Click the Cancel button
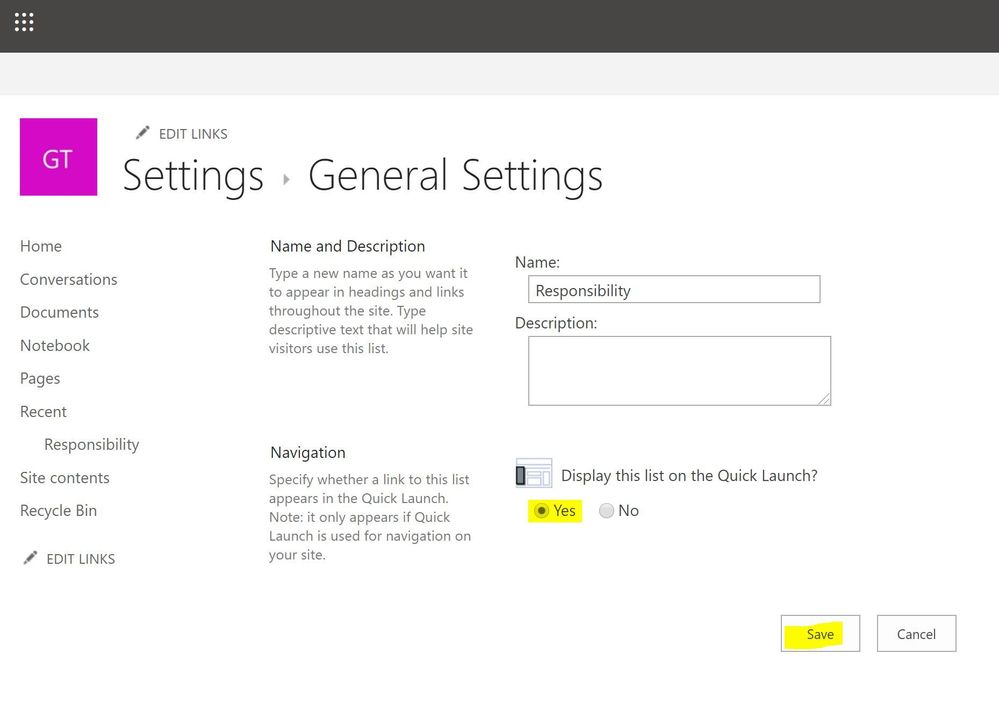The width and height of the screenshot is (999, 703). tap(916, 634)
